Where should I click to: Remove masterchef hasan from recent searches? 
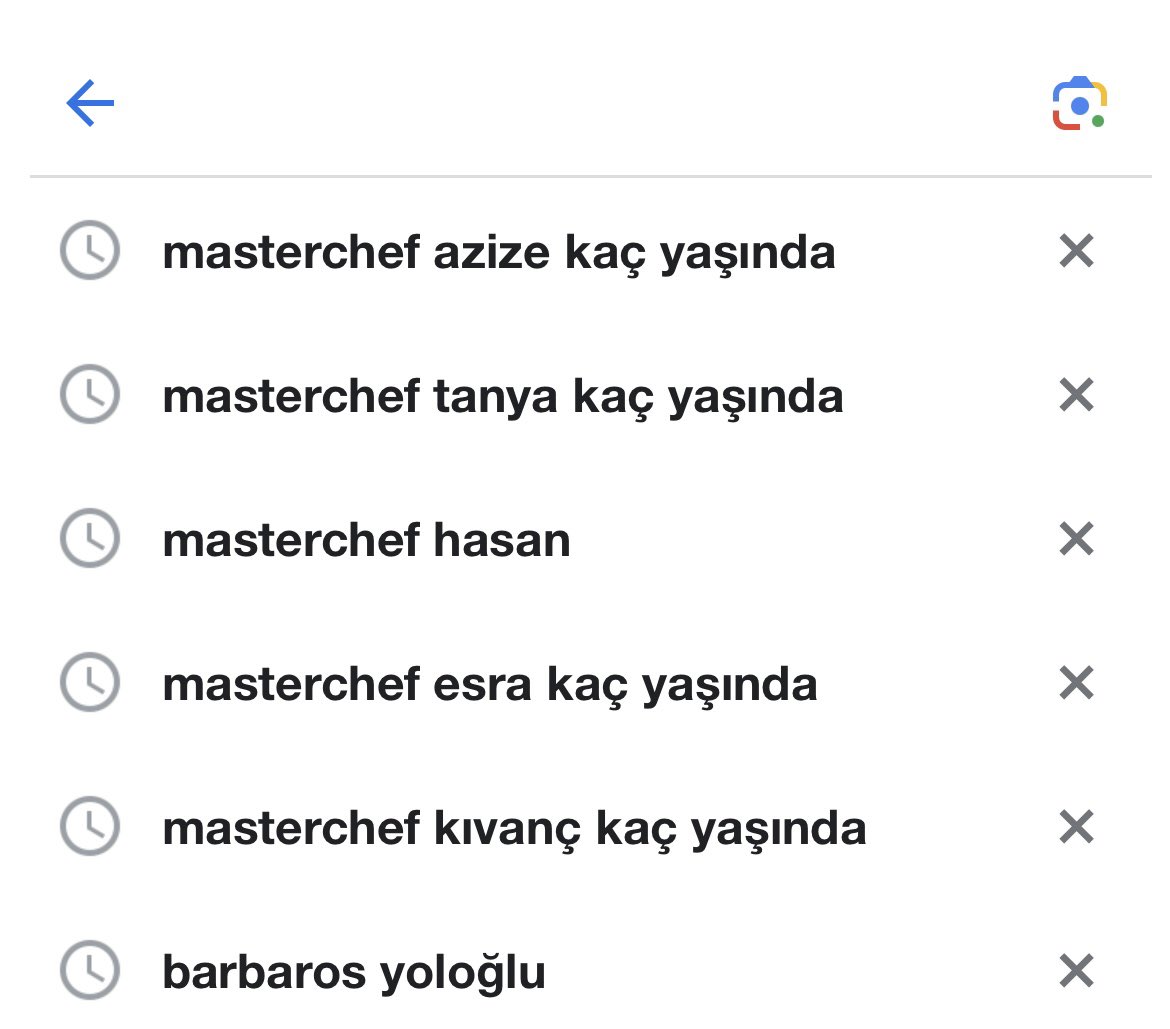(1076, 539)
